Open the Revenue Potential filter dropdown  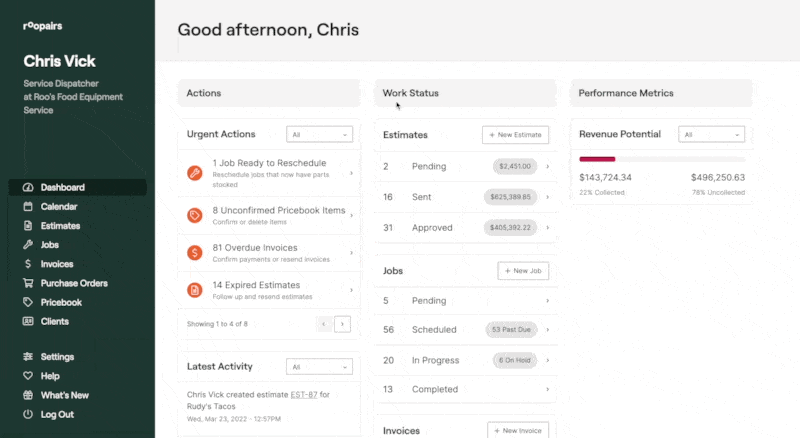pos(711,134)
